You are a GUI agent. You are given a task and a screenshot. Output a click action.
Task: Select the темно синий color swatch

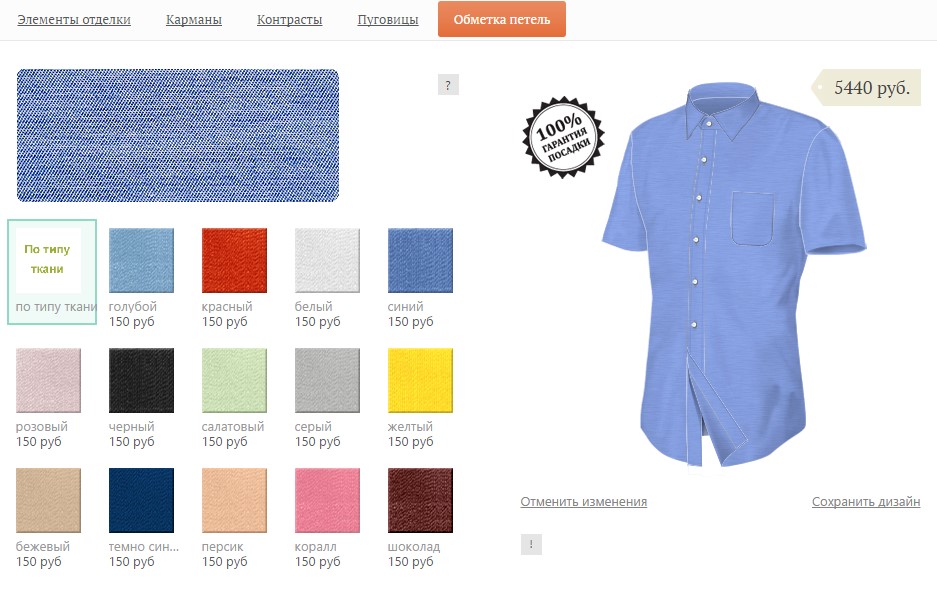(142, 500)
